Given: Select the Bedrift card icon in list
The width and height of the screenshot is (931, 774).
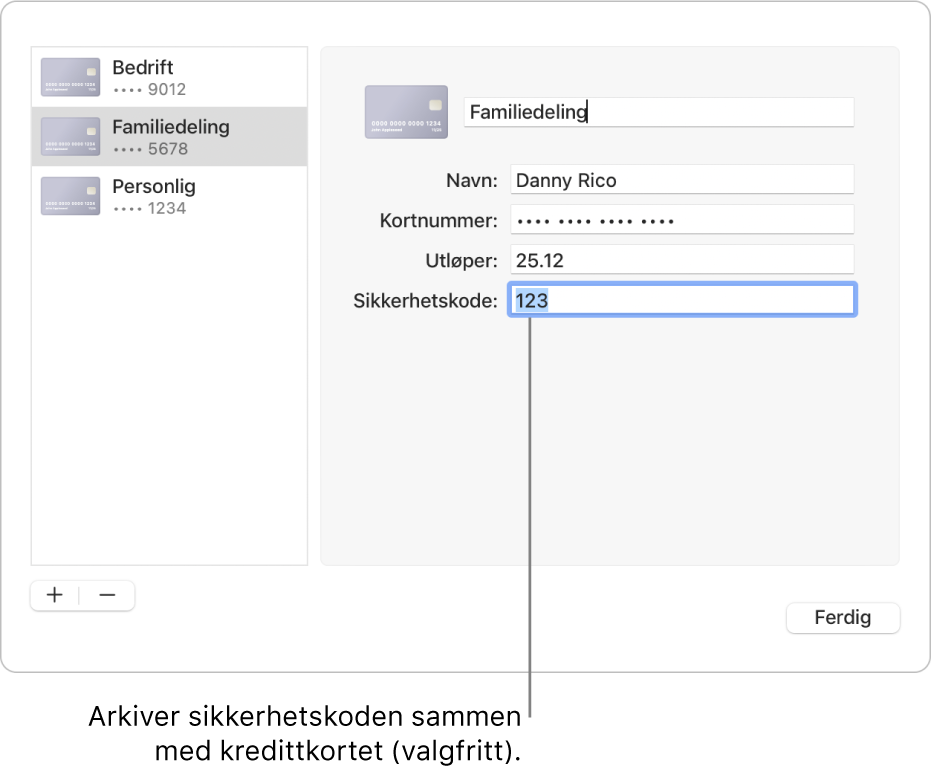Looking at the screenshot, I should [x=70, y=77].
